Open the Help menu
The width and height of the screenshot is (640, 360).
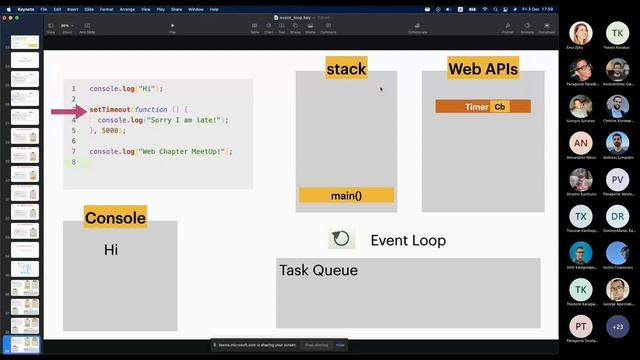(214, 9)
